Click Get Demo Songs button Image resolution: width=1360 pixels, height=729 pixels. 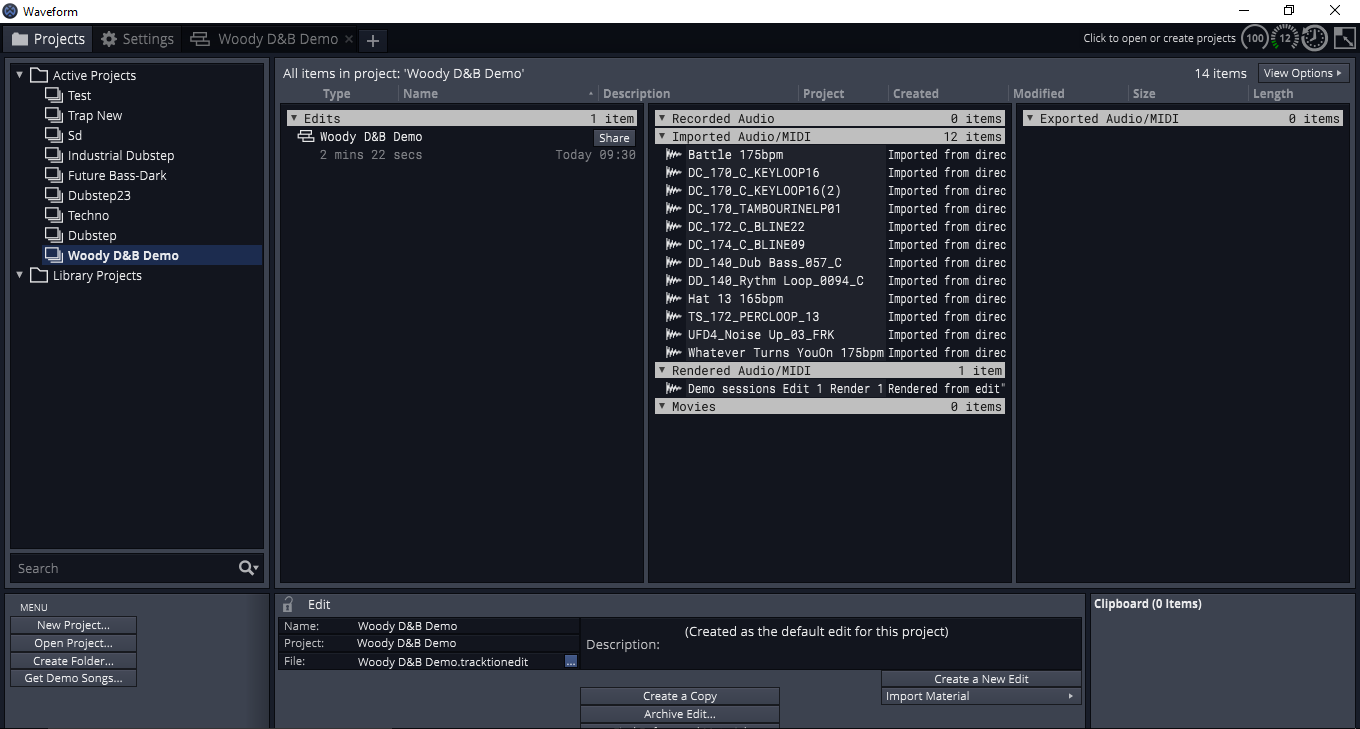coord(74,678)
